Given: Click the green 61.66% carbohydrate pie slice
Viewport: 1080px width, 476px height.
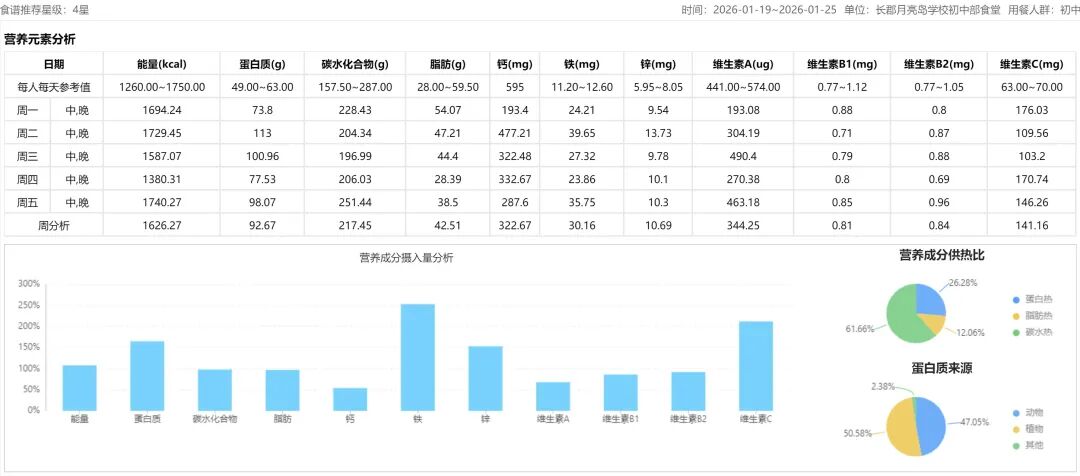Looking at the screenshot, I should tap(901, 317).
